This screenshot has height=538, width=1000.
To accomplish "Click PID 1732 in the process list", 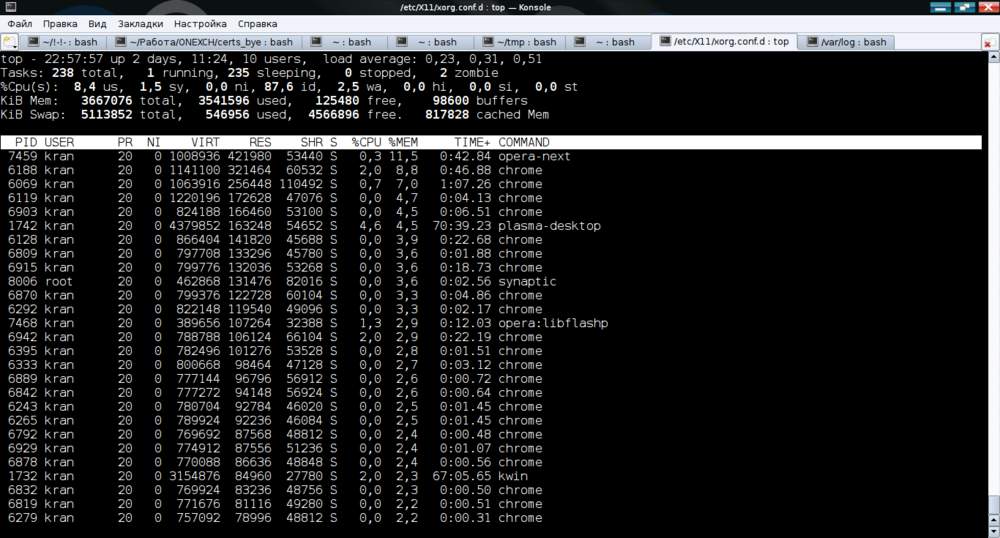I will click(23, 476).
